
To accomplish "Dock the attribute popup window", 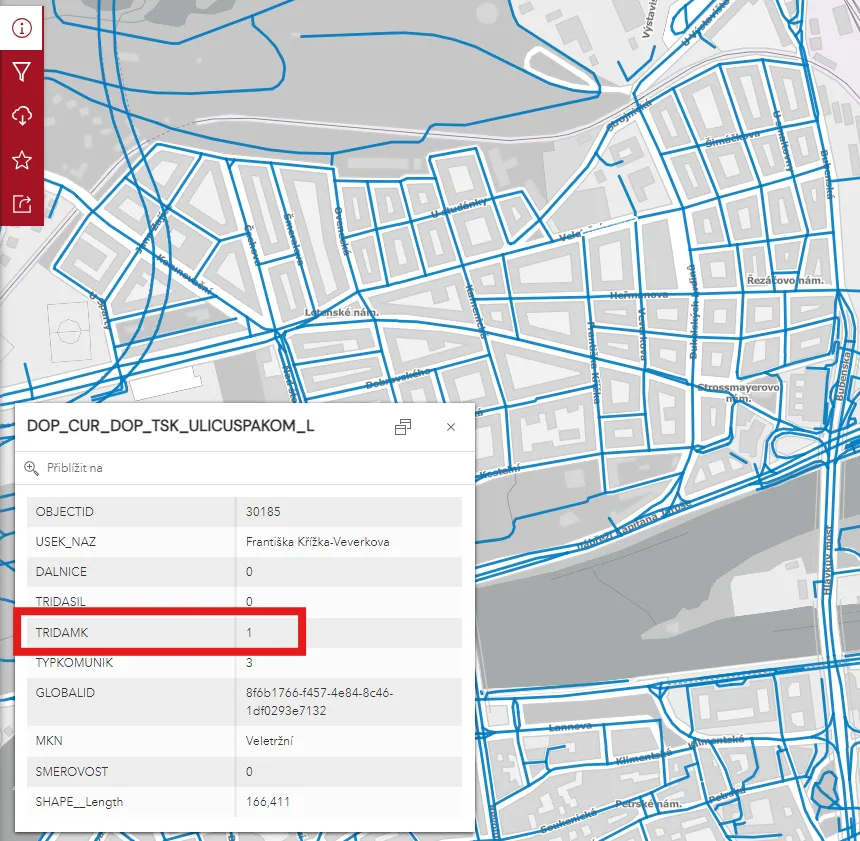I will (403, 427).
